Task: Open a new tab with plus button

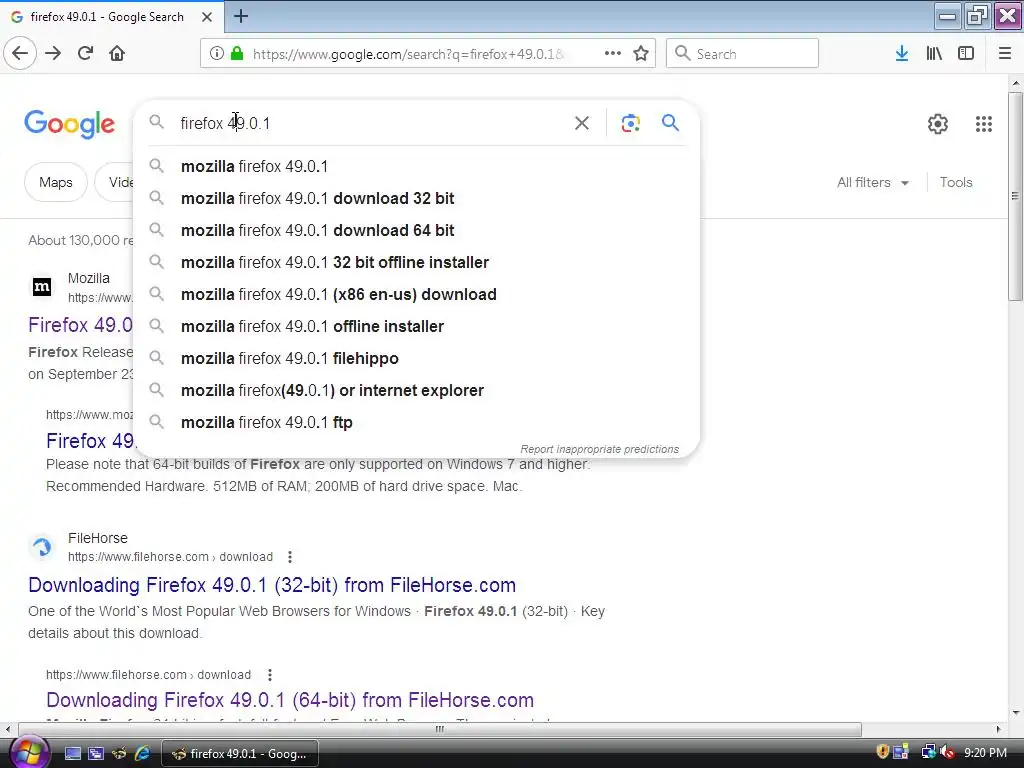Action: tap(241, 16)
